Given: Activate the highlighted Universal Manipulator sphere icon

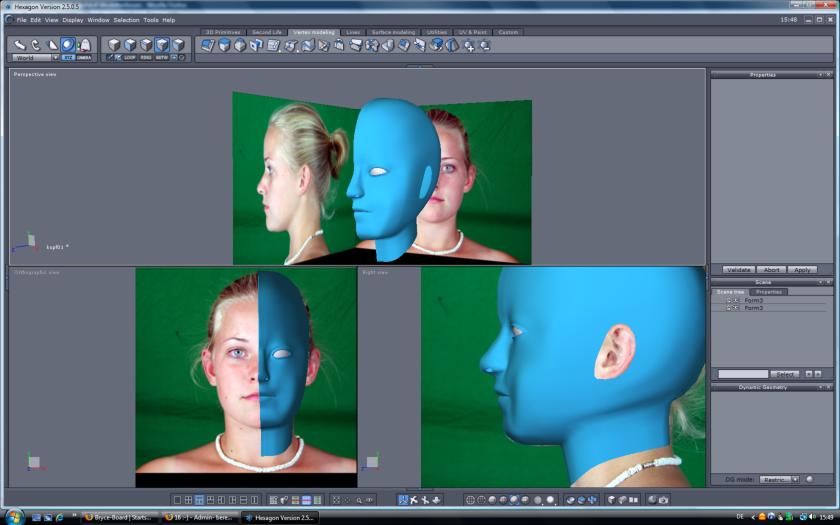Looking at the screenshot, I should pyautogui.click(x=68, y=45).
